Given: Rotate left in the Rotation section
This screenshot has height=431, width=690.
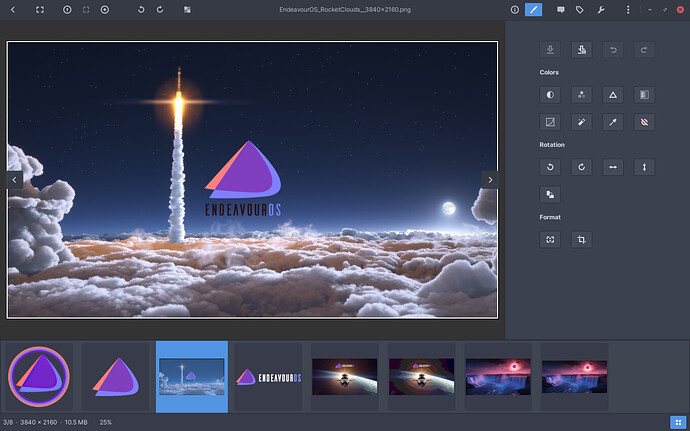Looking at the screenshot, I should [x=550, y=167].
